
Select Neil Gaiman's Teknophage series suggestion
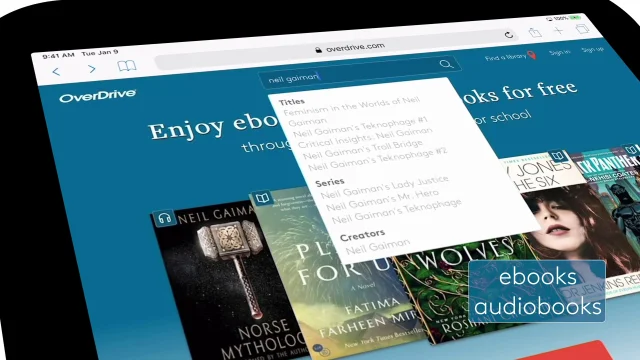396,211
